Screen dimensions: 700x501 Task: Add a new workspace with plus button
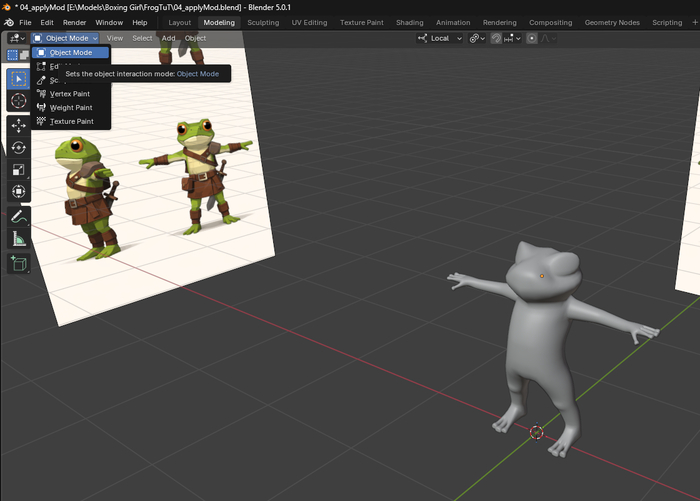[x=695, y=22]
